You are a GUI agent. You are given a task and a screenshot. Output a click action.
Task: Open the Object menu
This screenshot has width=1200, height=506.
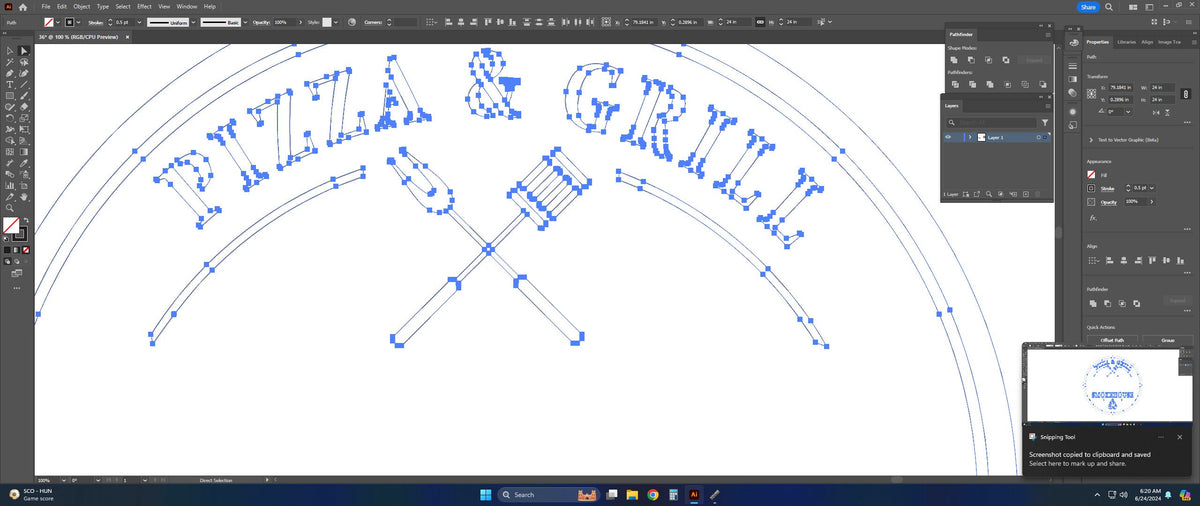(82, 6)
